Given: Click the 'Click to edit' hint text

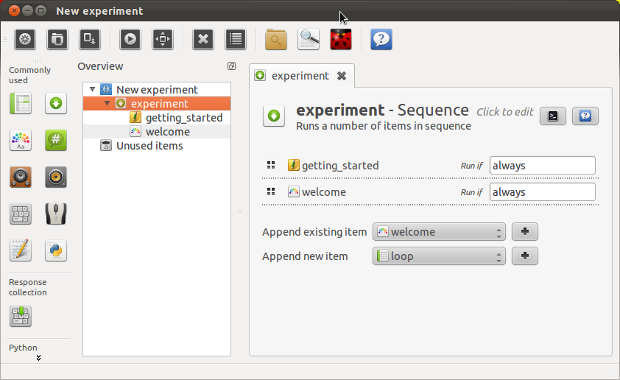Looking at the screenshot, I should pos(505,112).
